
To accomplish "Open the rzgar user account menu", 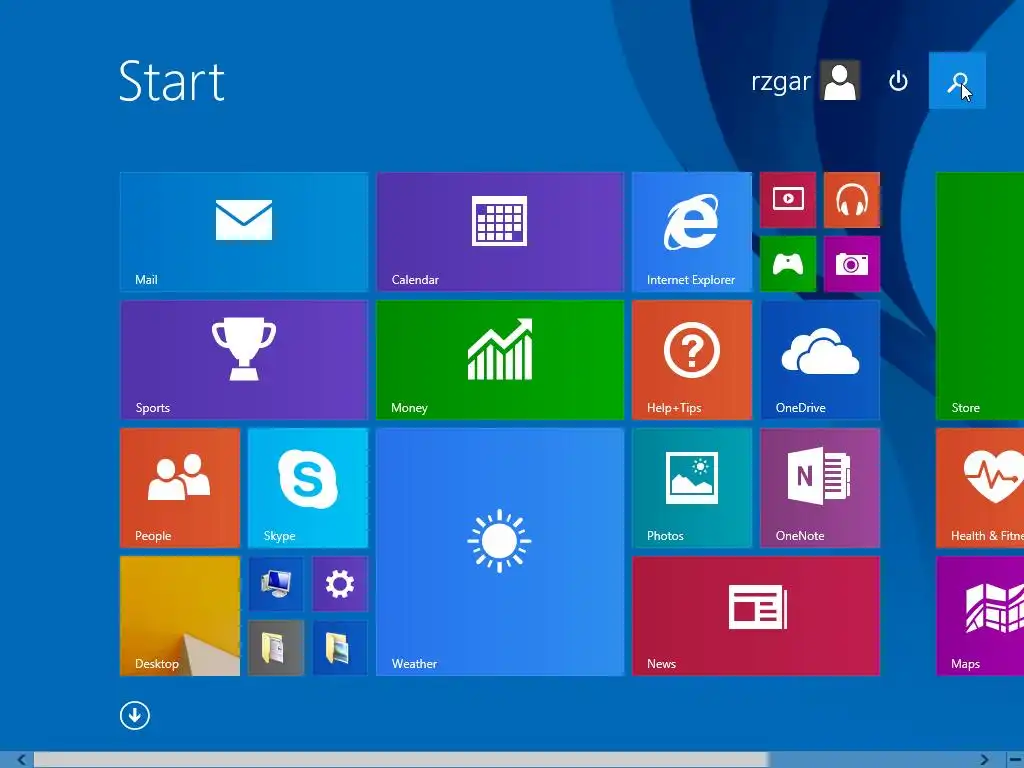I will coord(805,81).
